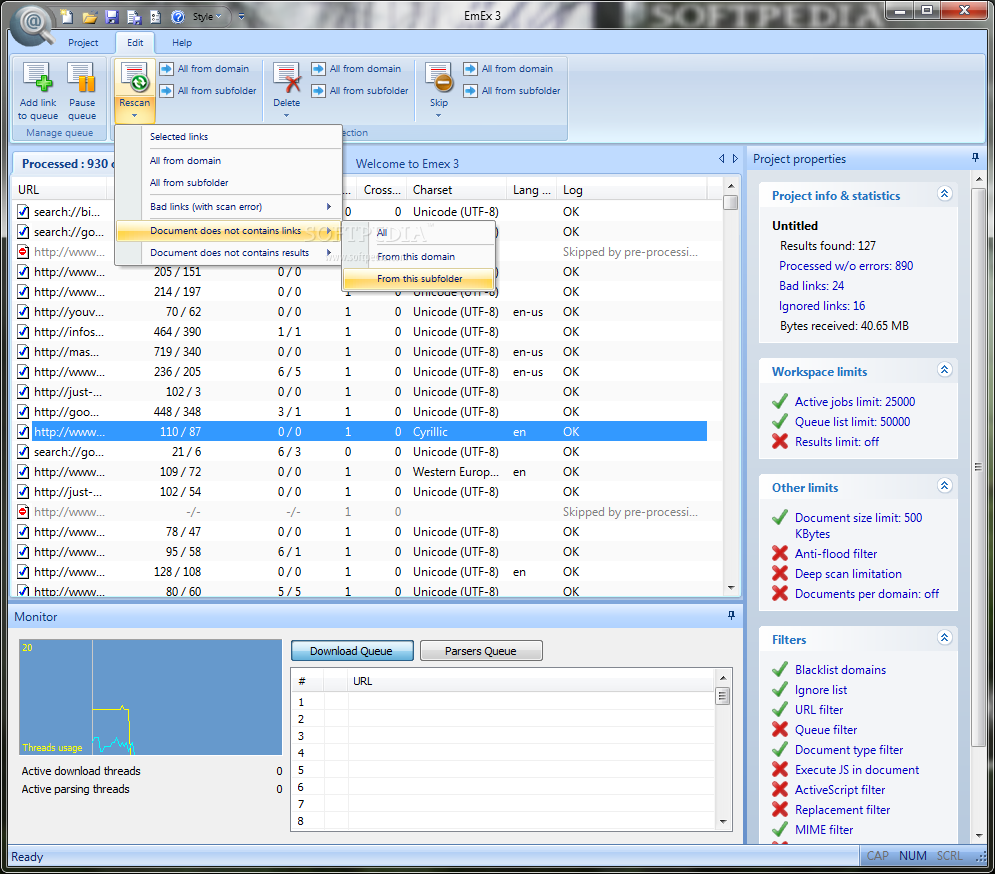Viewport: 995px width, 874px height.
Task: Click Skip All from domain arrow icon
Action: [x=470, y=69]
